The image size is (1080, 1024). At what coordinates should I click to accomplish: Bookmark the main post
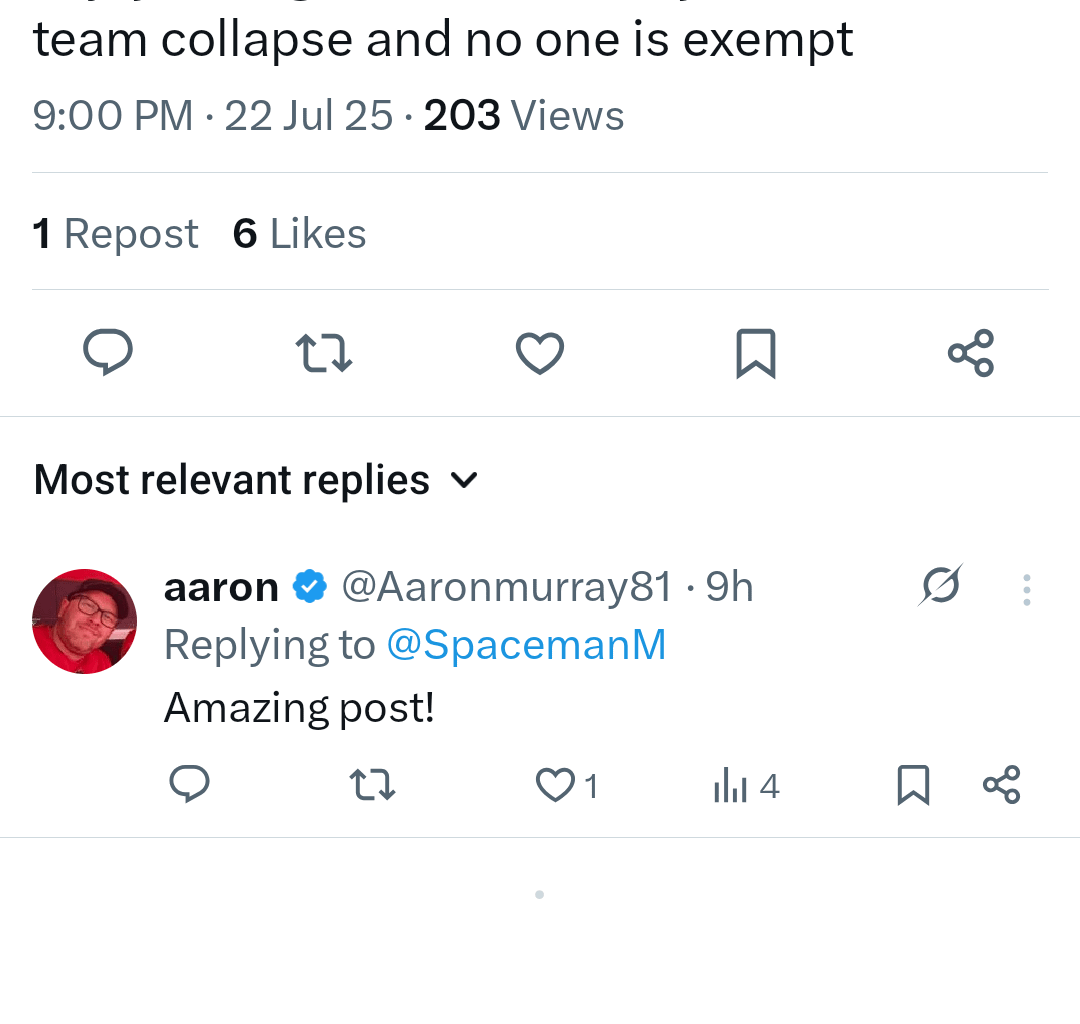[755, 352]
